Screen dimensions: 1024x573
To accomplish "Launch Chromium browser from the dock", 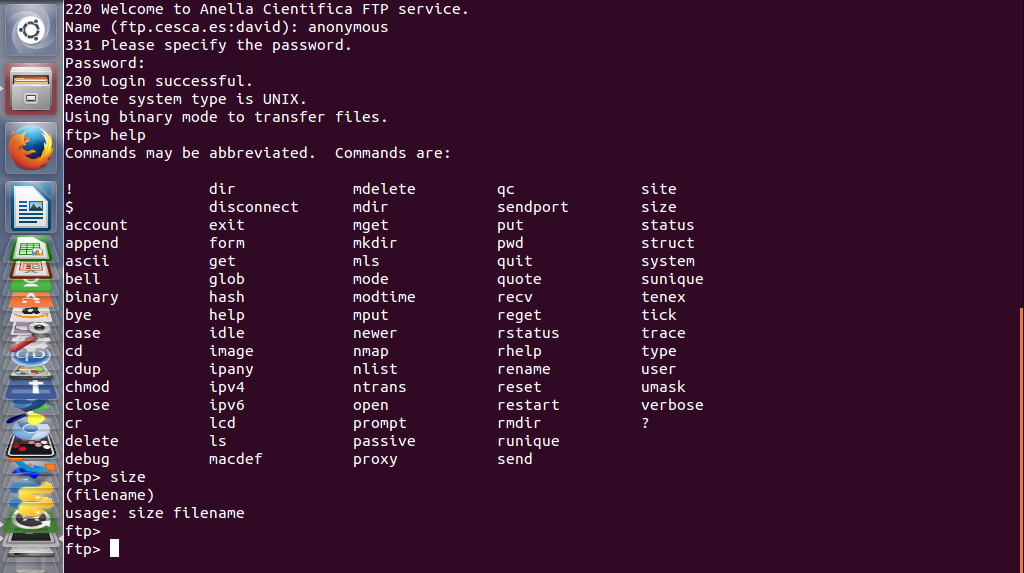I will point(31,431).
